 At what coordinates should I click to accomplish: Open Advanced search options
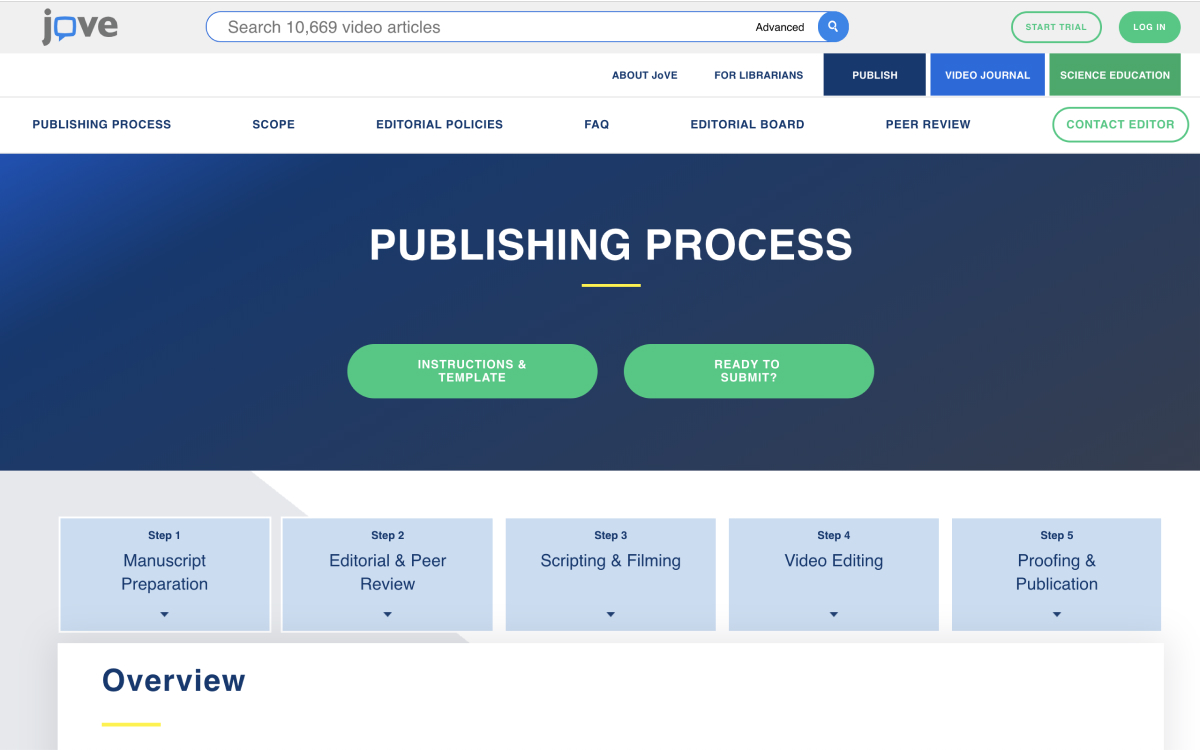point(780,27)
